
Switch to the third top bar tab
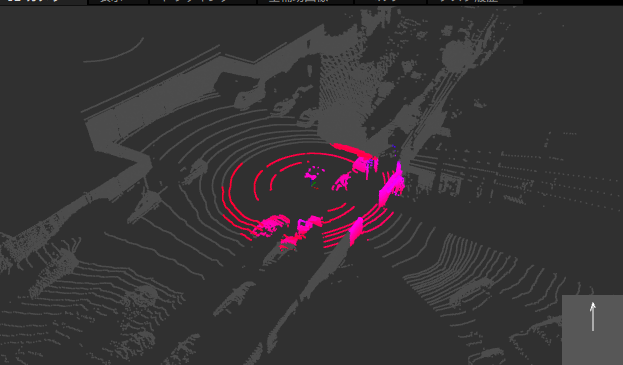click(203, 2)
